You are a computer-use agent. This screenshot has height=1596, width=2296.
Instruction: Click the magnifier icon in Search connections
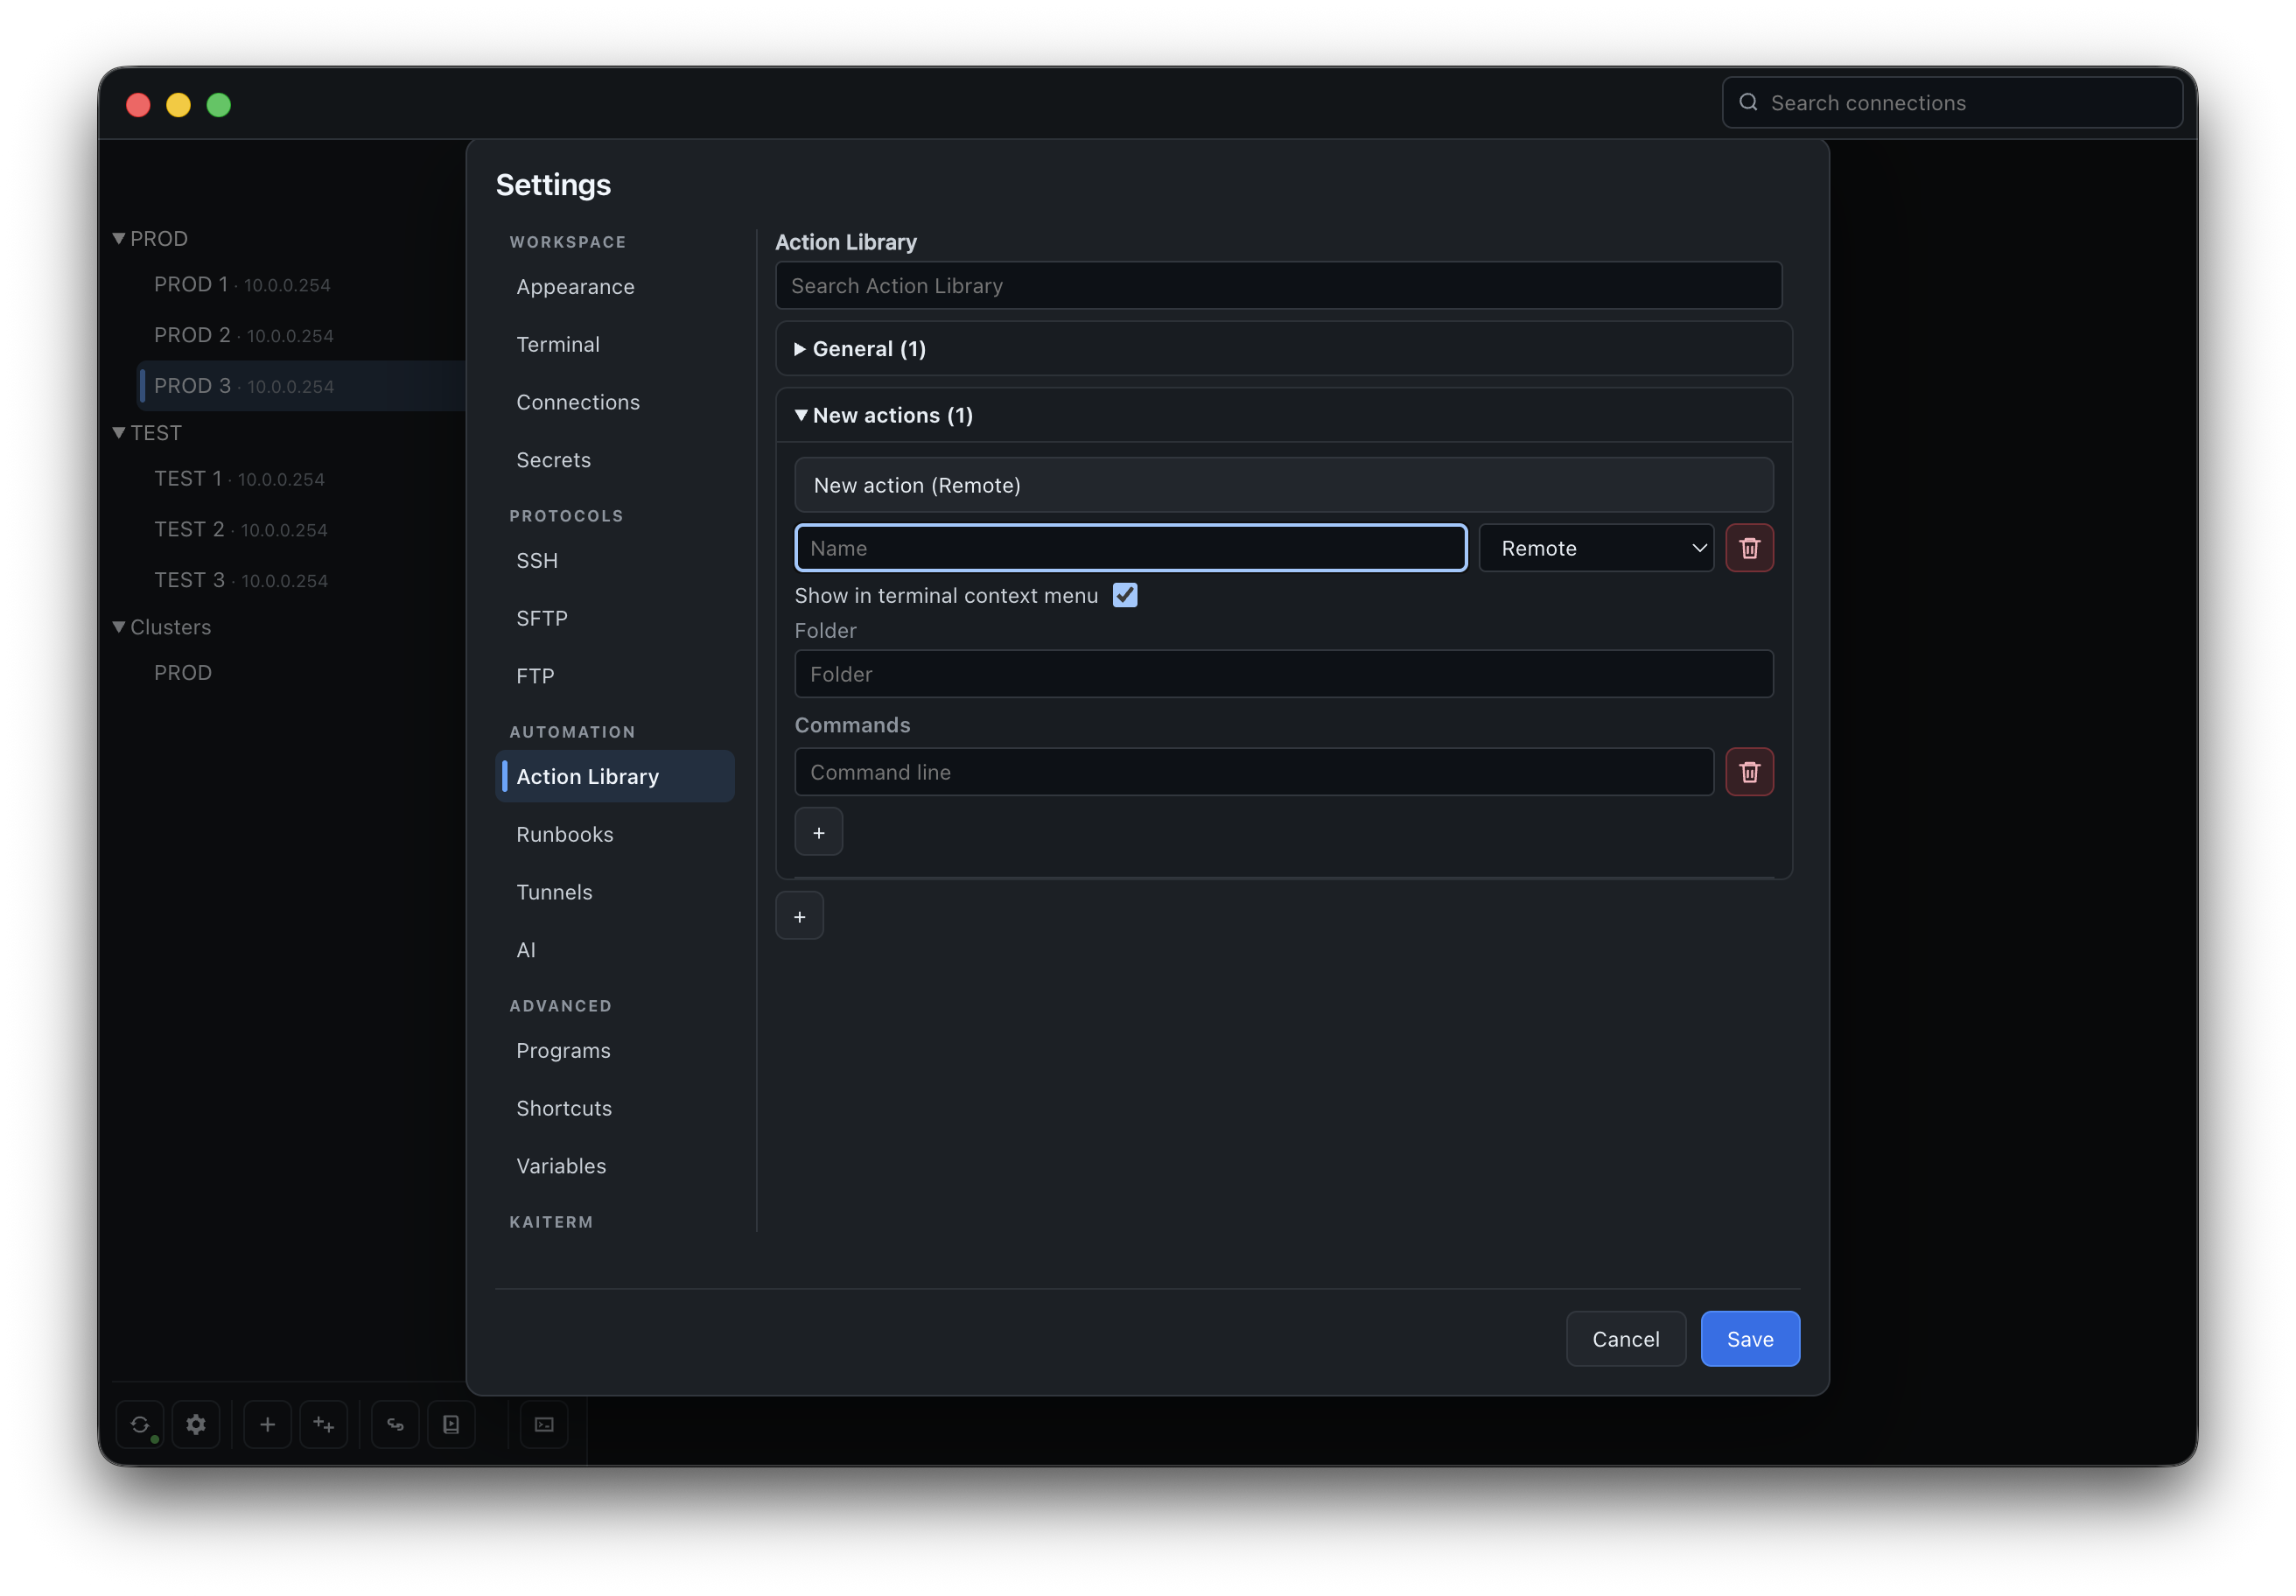[x=1748, y=102]
